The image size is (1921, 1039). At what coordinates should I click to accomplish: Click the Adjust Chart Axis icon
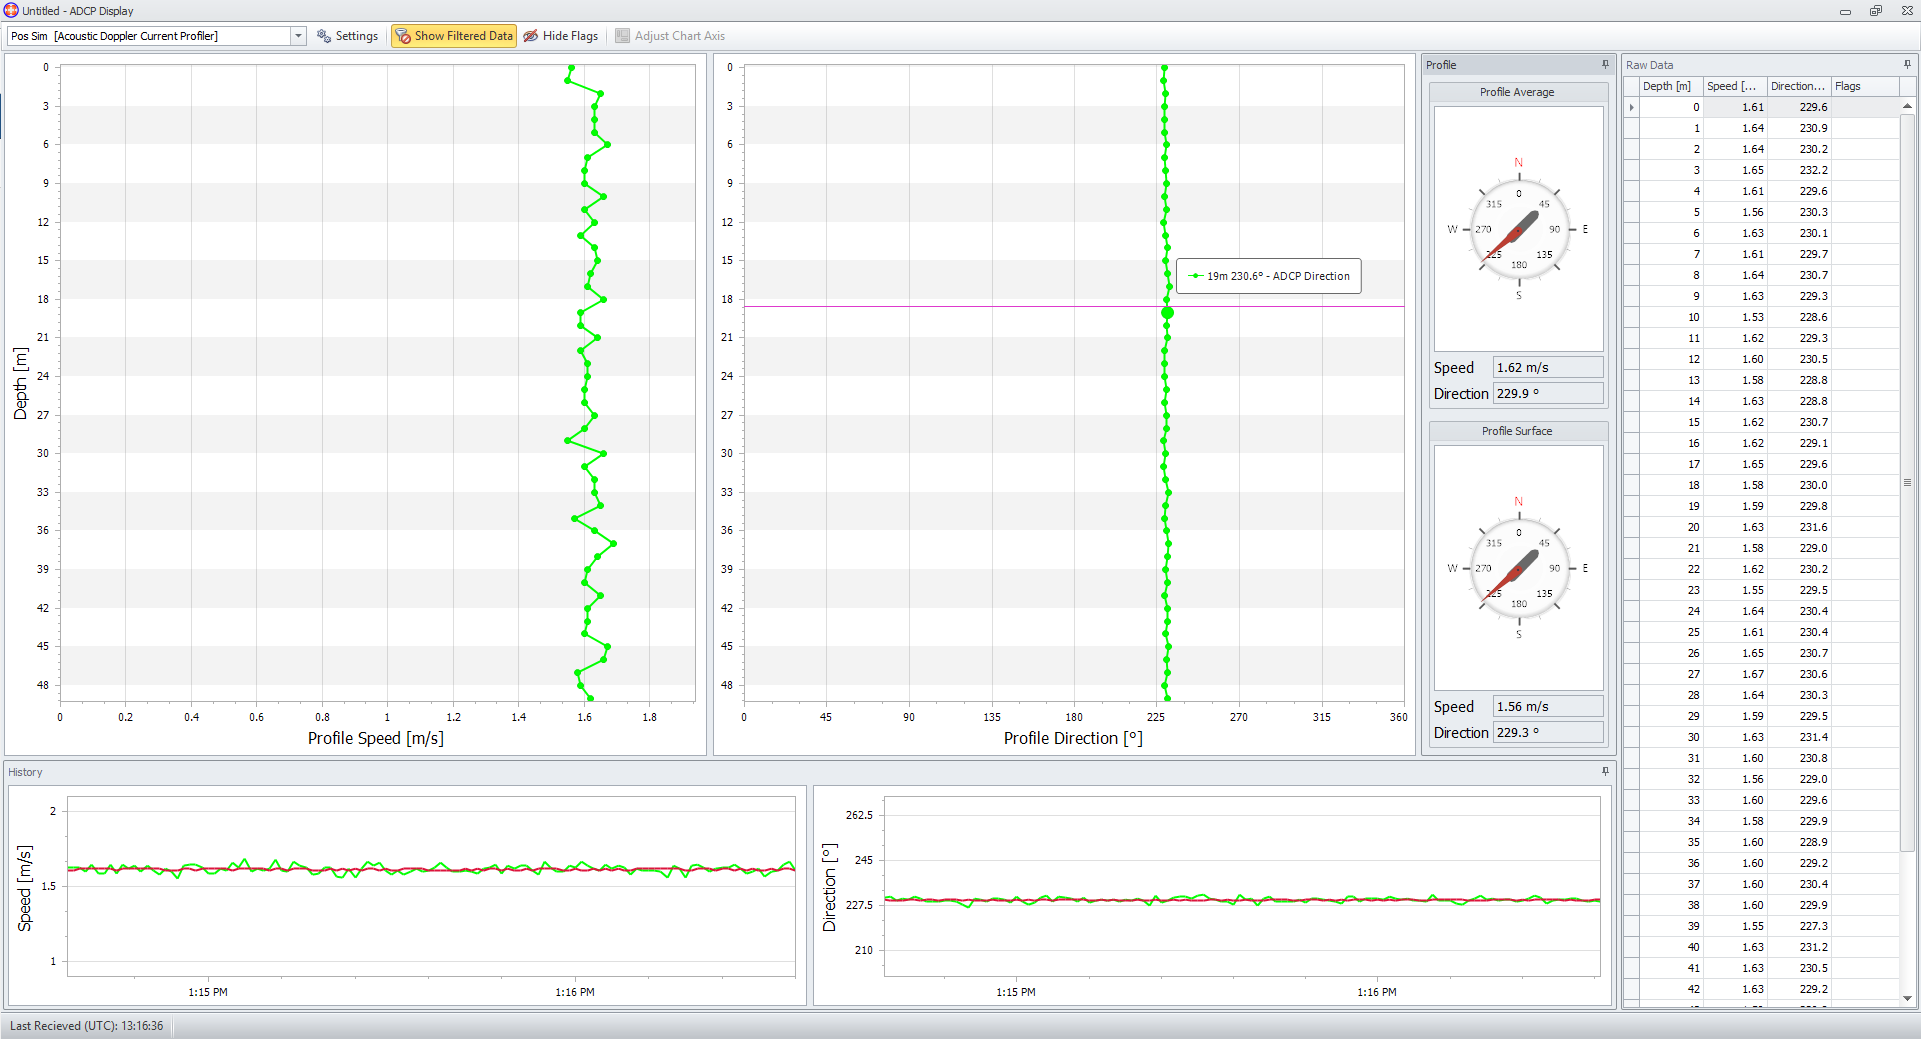(623, 36)
